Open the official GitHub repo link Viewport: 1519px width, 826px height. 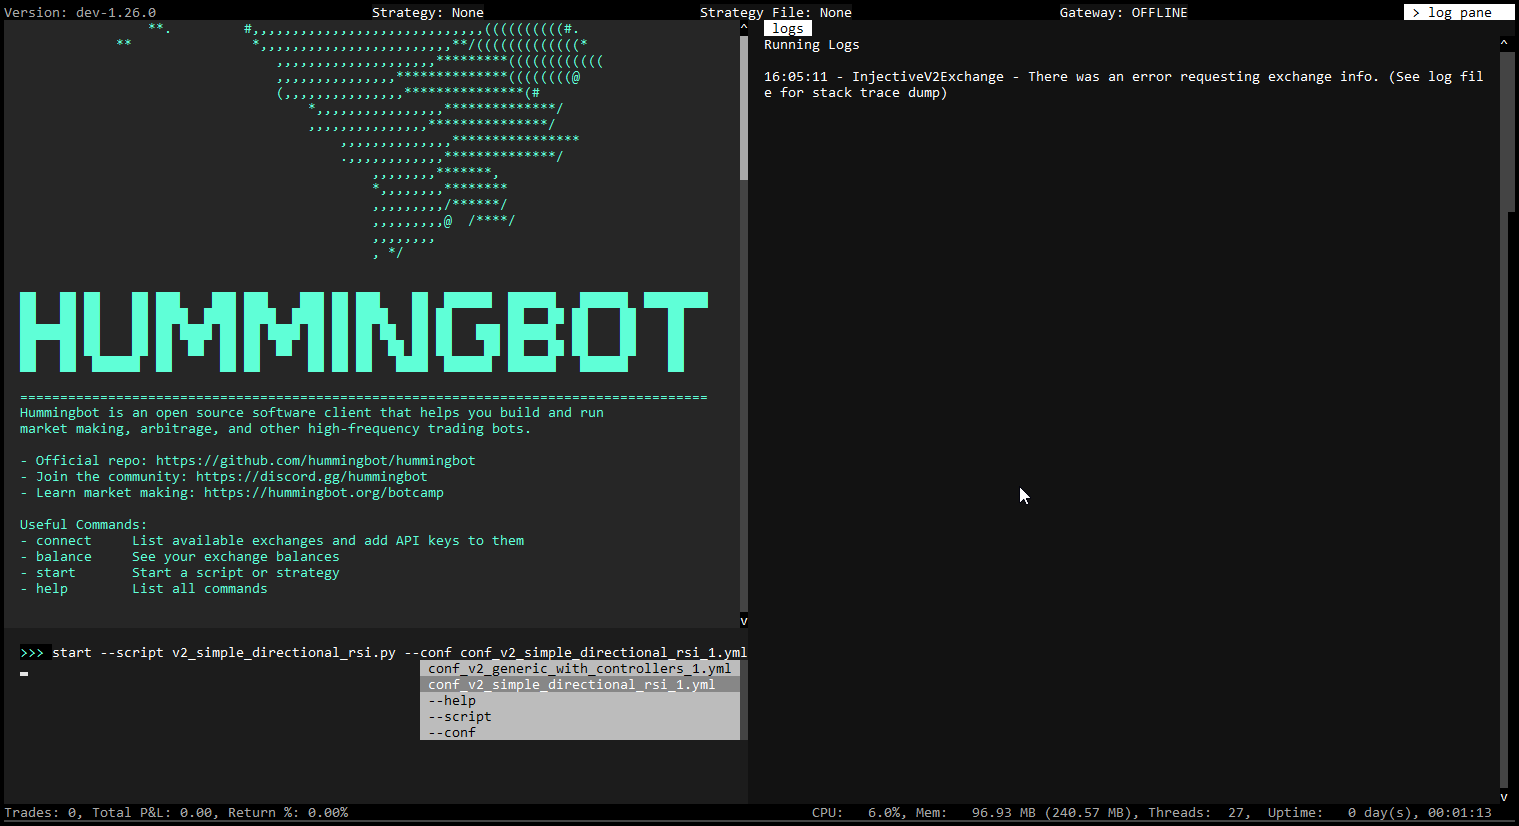[x=315, y=461]
